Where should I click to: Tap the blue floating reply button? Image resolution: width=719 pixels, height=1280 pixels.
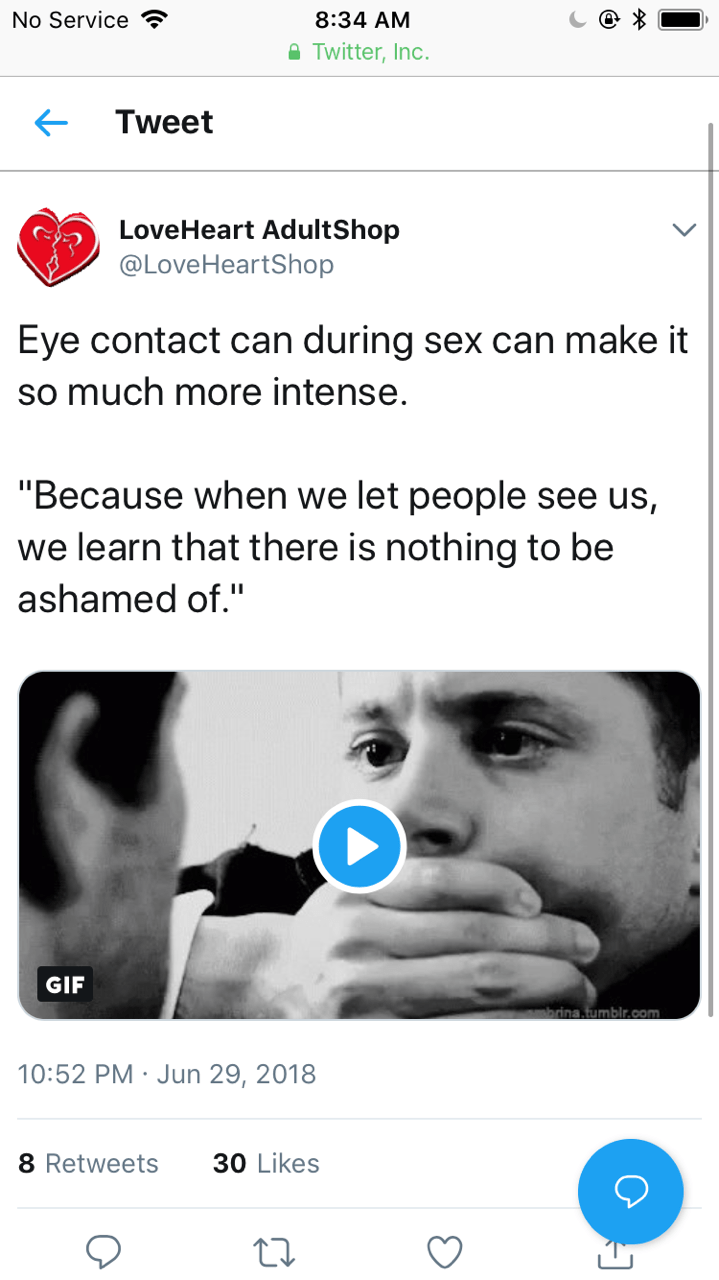631,1191
